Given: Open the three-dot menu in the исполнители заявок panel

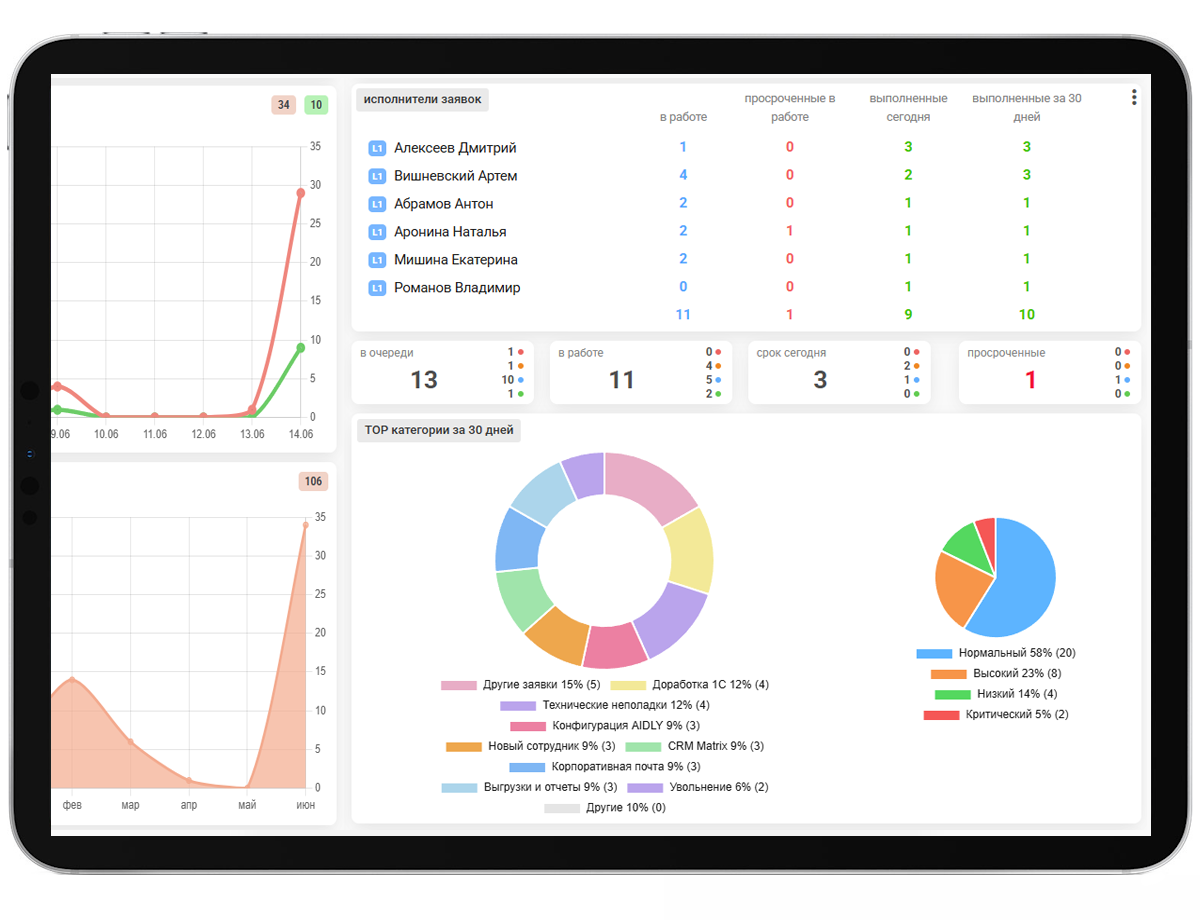Looking at the screenshot, I should tap(1134, 97).
